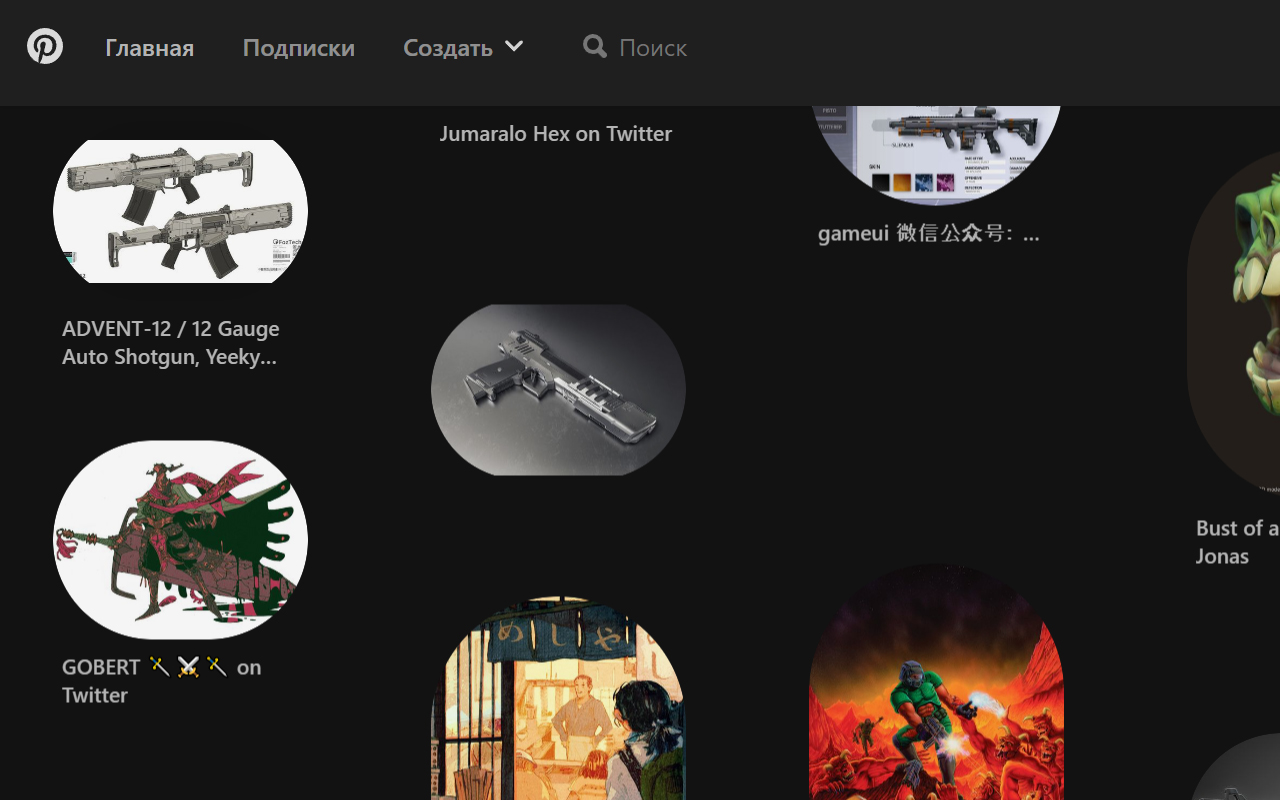Open the Главная home tab
This screenshot has width=1280, height=800.
click(150, 48)
